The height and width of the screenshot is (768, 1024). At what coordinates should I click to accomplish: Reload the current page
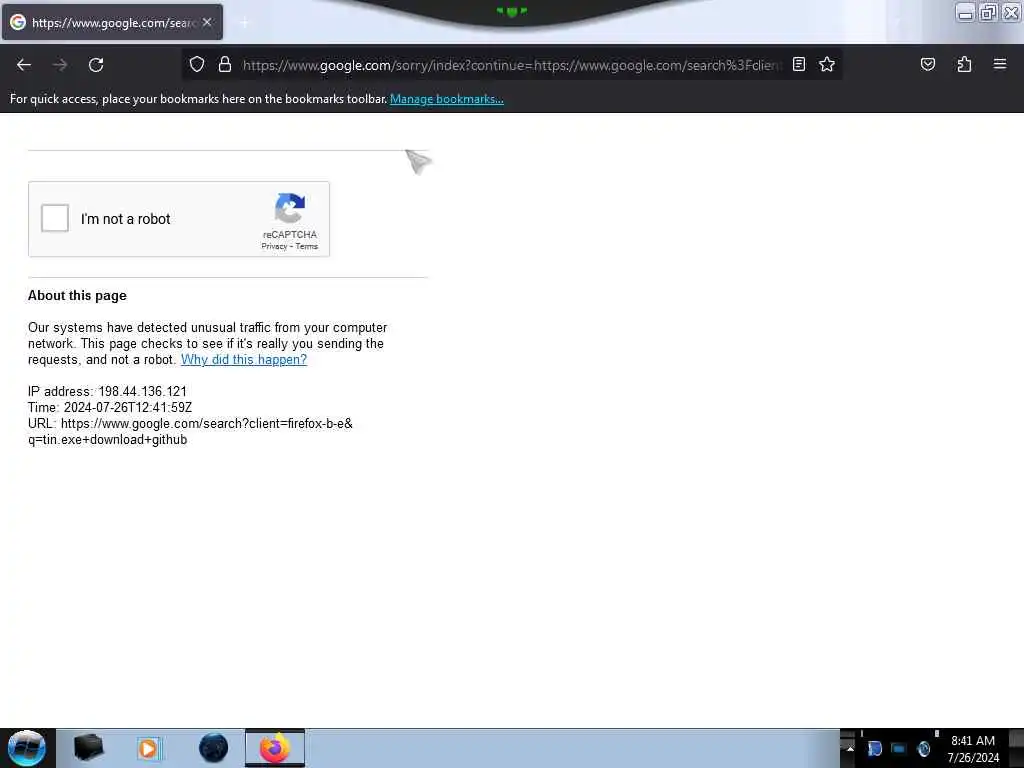click(x=96, y=65)
